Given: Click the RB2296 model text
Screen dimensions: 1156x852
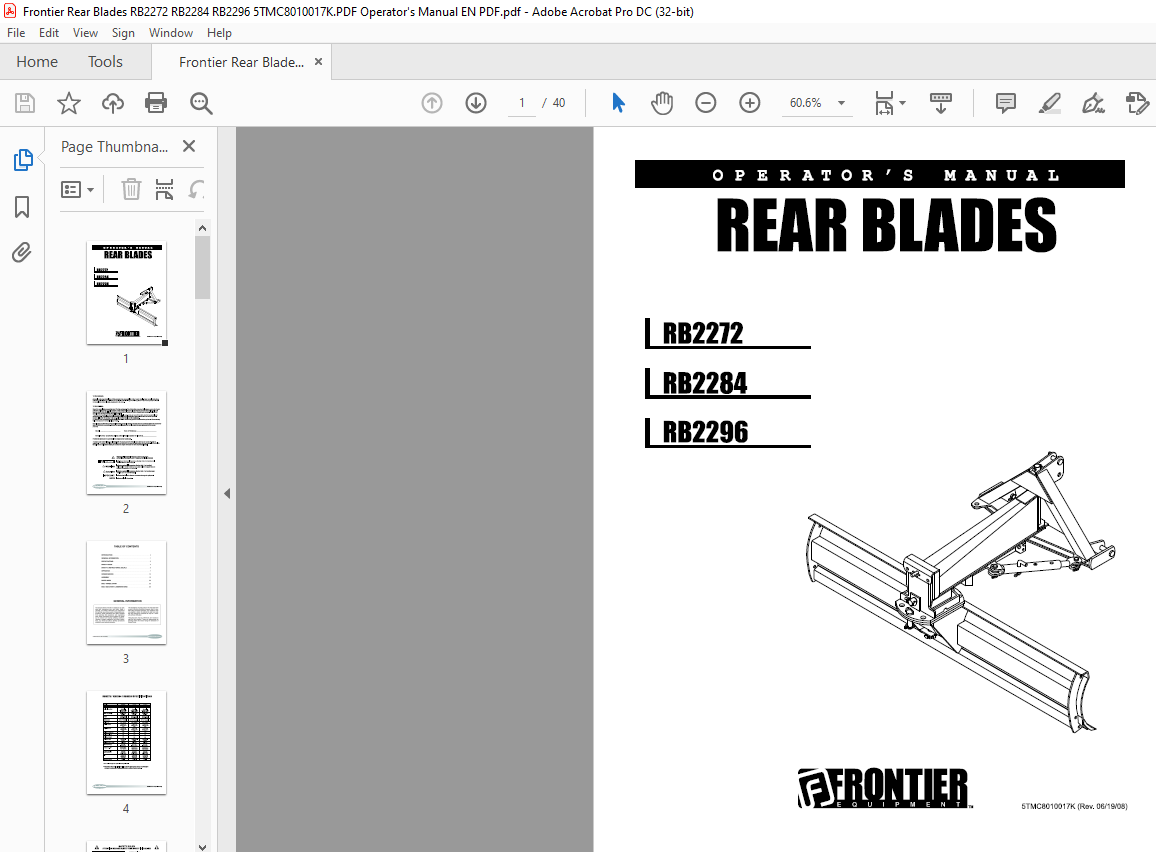Looking at the screenshot, I should (x=706, y=432).
